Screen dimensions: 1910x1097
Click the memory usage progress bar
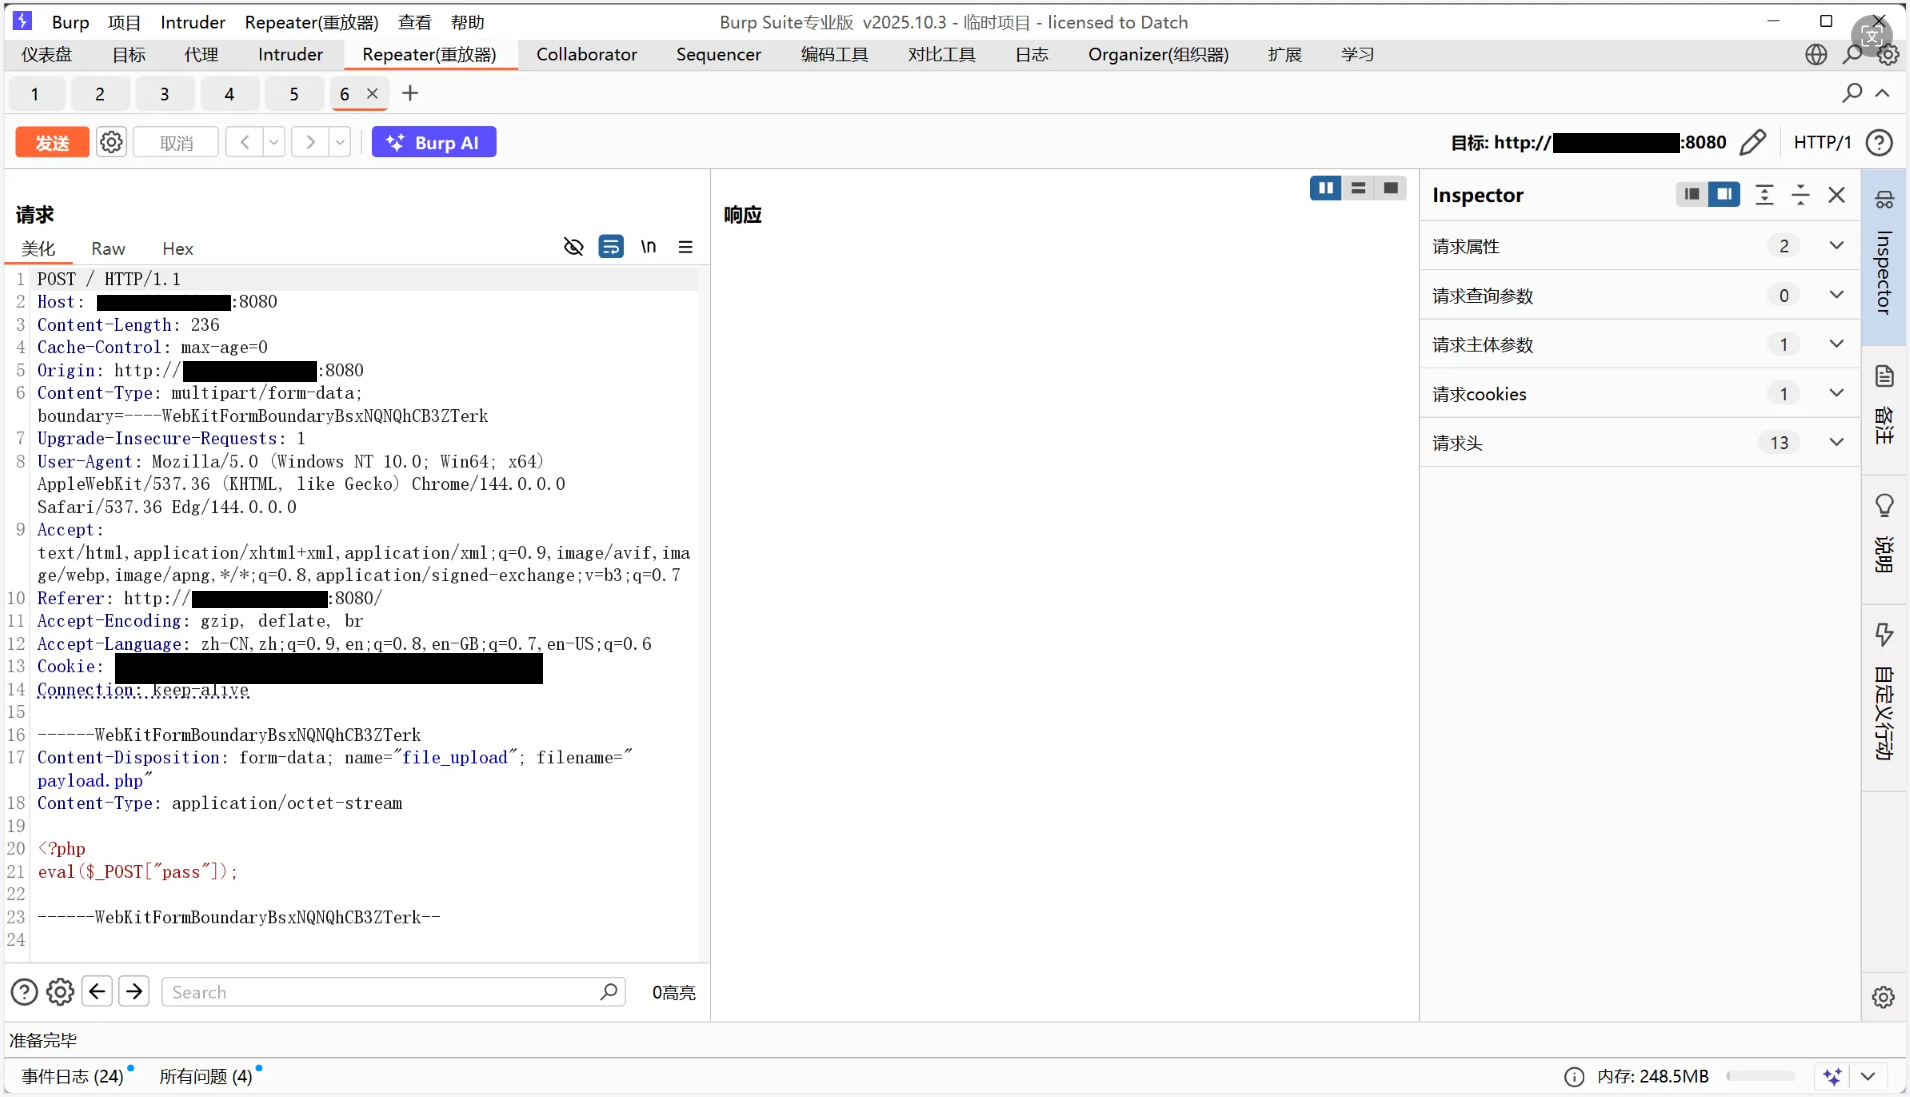[x=1761, y=1077]
